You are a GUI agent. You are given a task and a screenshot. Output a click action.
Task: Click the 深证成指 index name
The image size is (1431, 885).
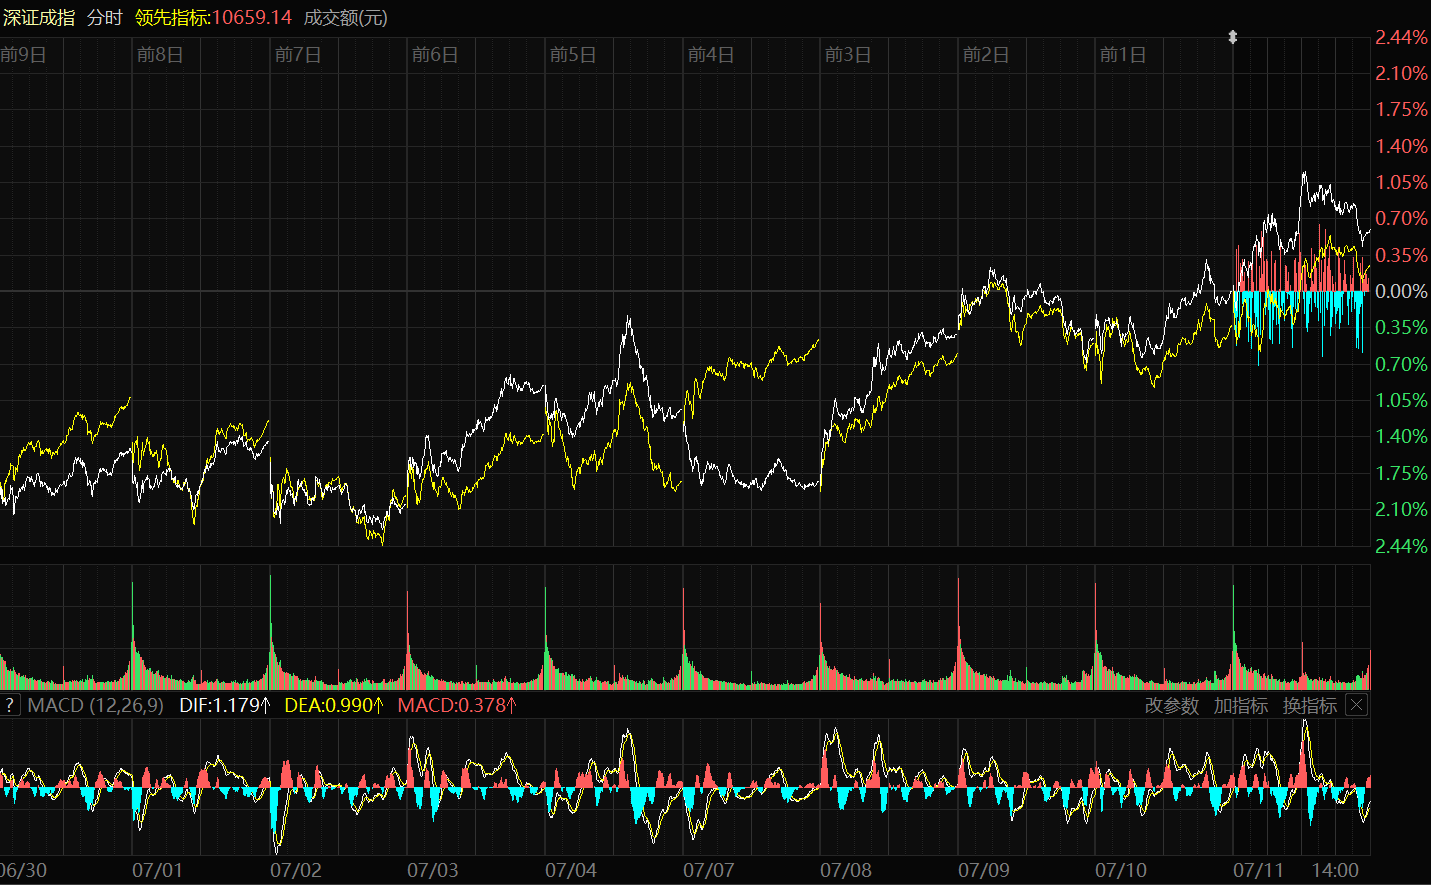pos(39,18)
